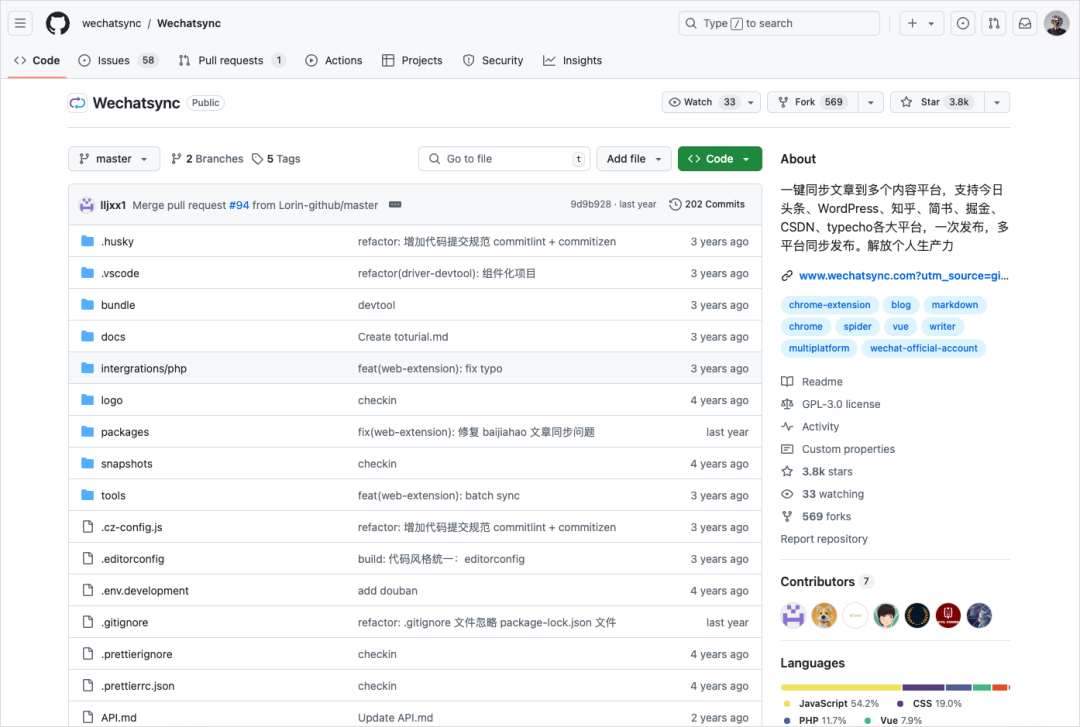Open the user avatar menu
The width and height of the screenshot is (1080, 727).
[1057, 23]
